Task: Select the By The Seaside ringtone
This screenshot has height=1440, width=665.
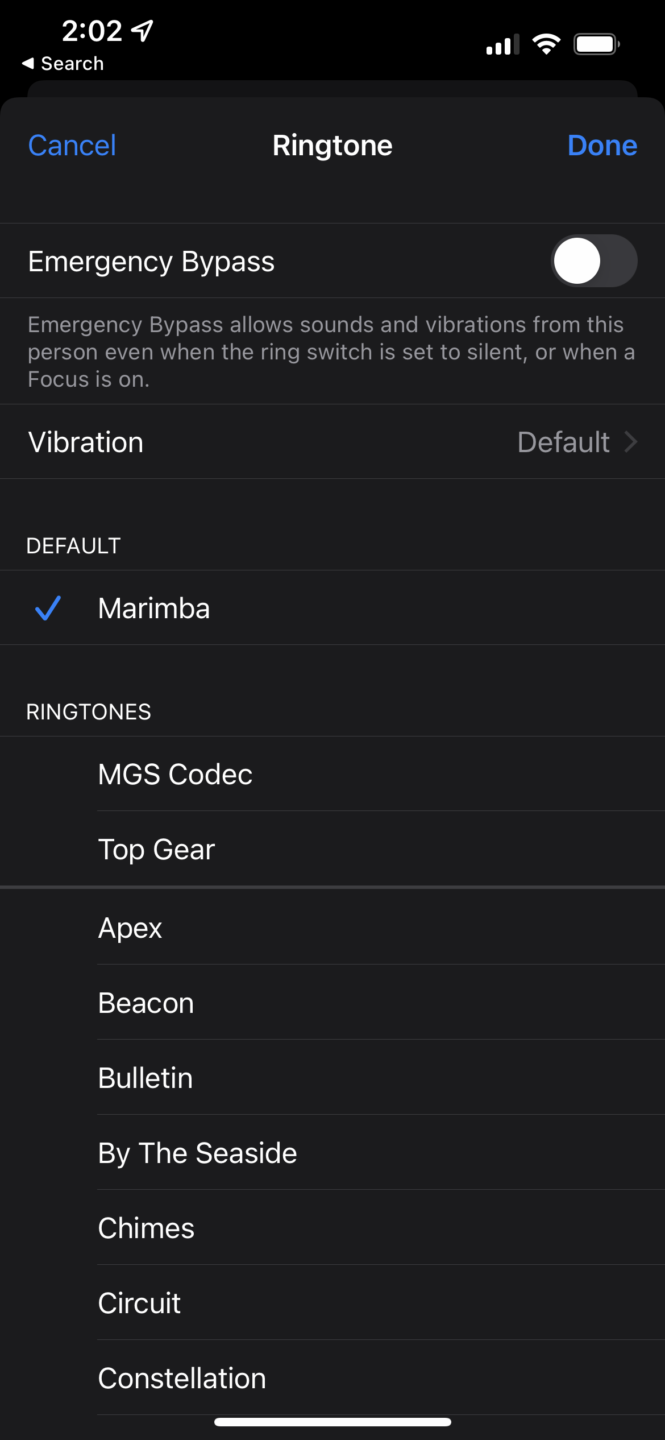Action: pyautogui.click(x=197, y=1152)
